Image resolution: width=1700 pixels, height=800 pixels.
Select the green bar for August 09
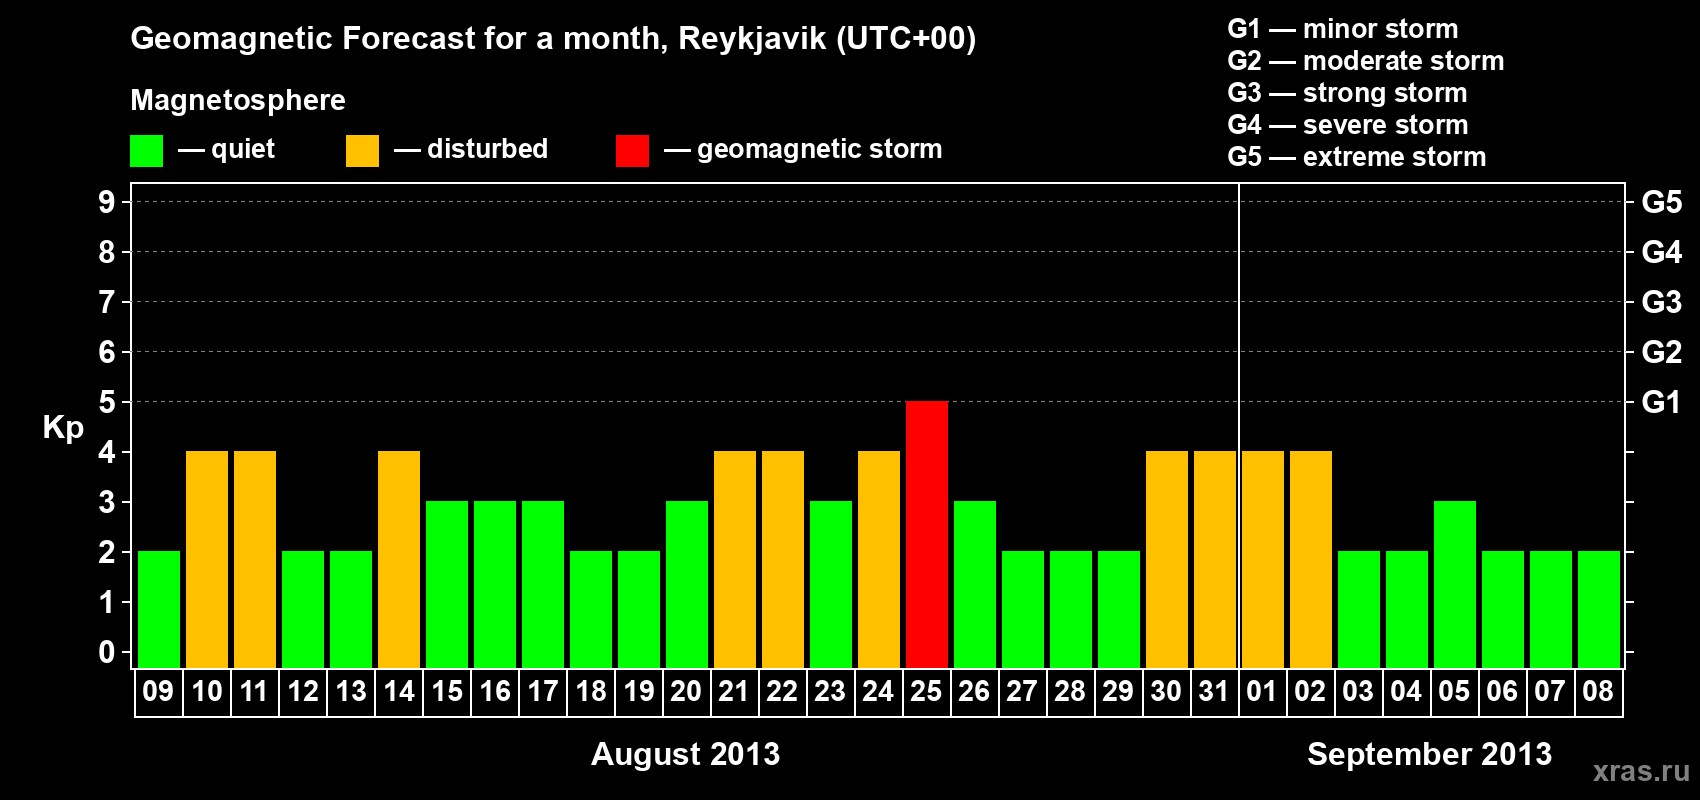(x=159, y=609)
